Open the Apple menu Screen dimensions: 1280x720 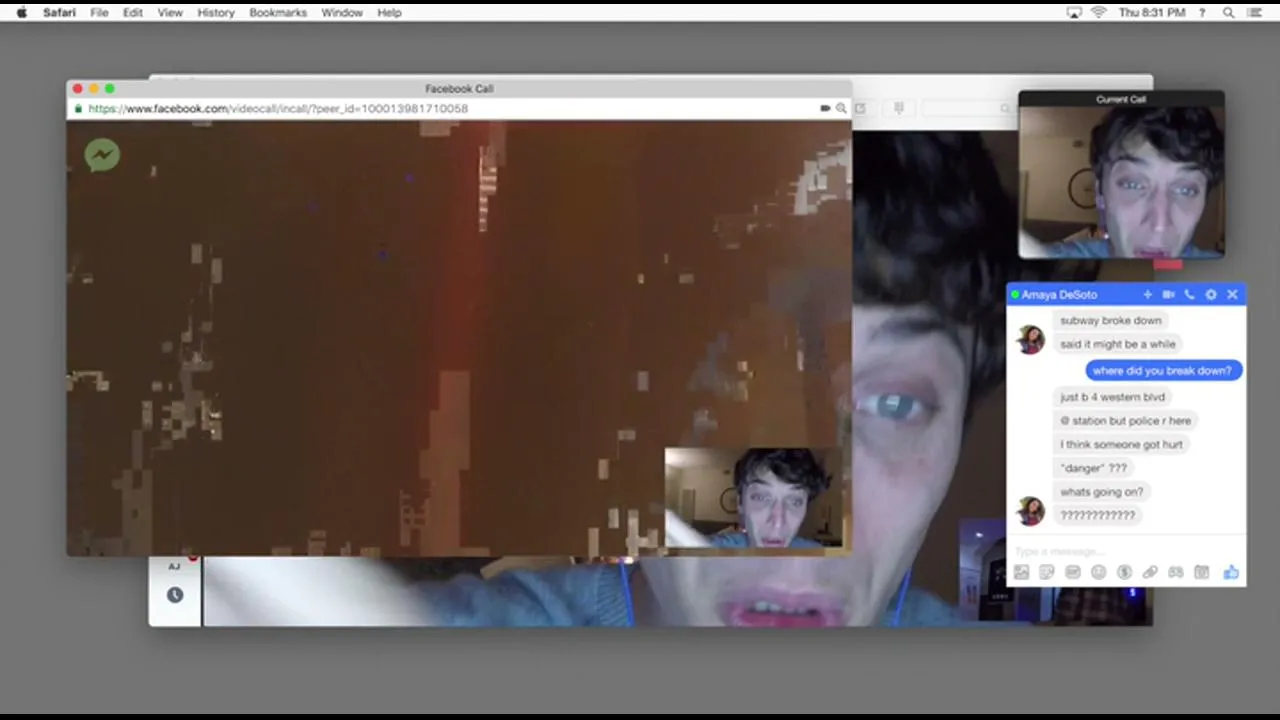tap(22, 12)
